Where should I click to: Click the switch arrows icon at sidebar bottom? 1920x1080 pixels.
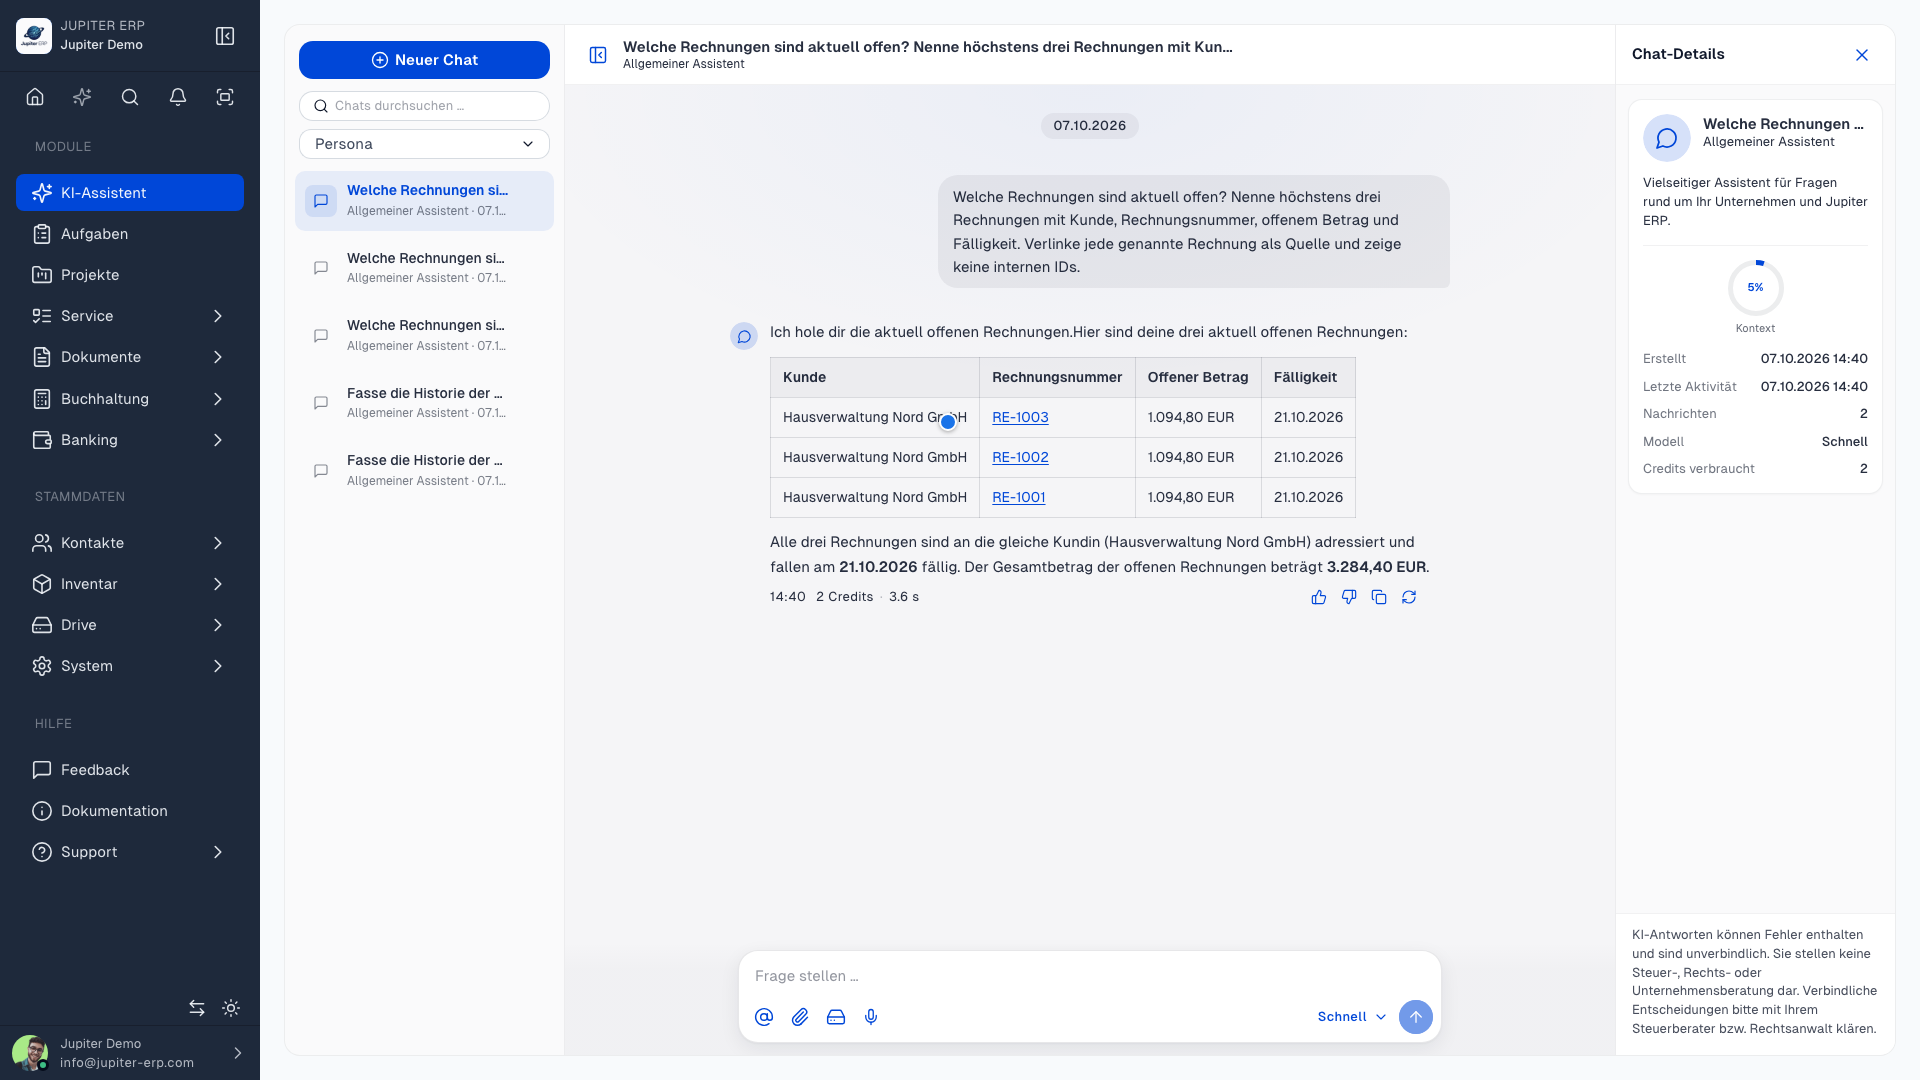click(197, 1008)
